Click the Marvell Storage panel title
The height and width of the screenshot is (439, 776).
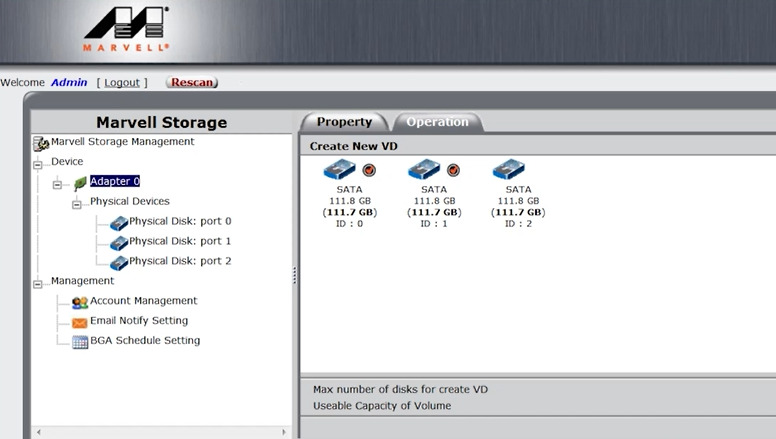[x=162, y=122]
